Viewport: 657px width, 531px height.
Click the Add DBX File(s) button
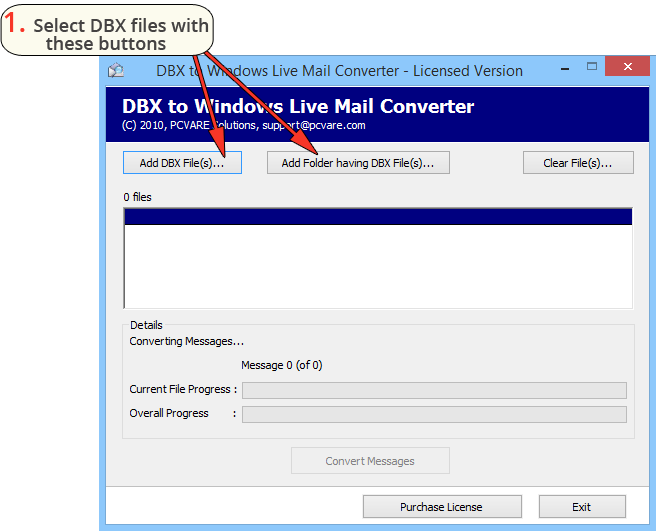pos(182,163)
